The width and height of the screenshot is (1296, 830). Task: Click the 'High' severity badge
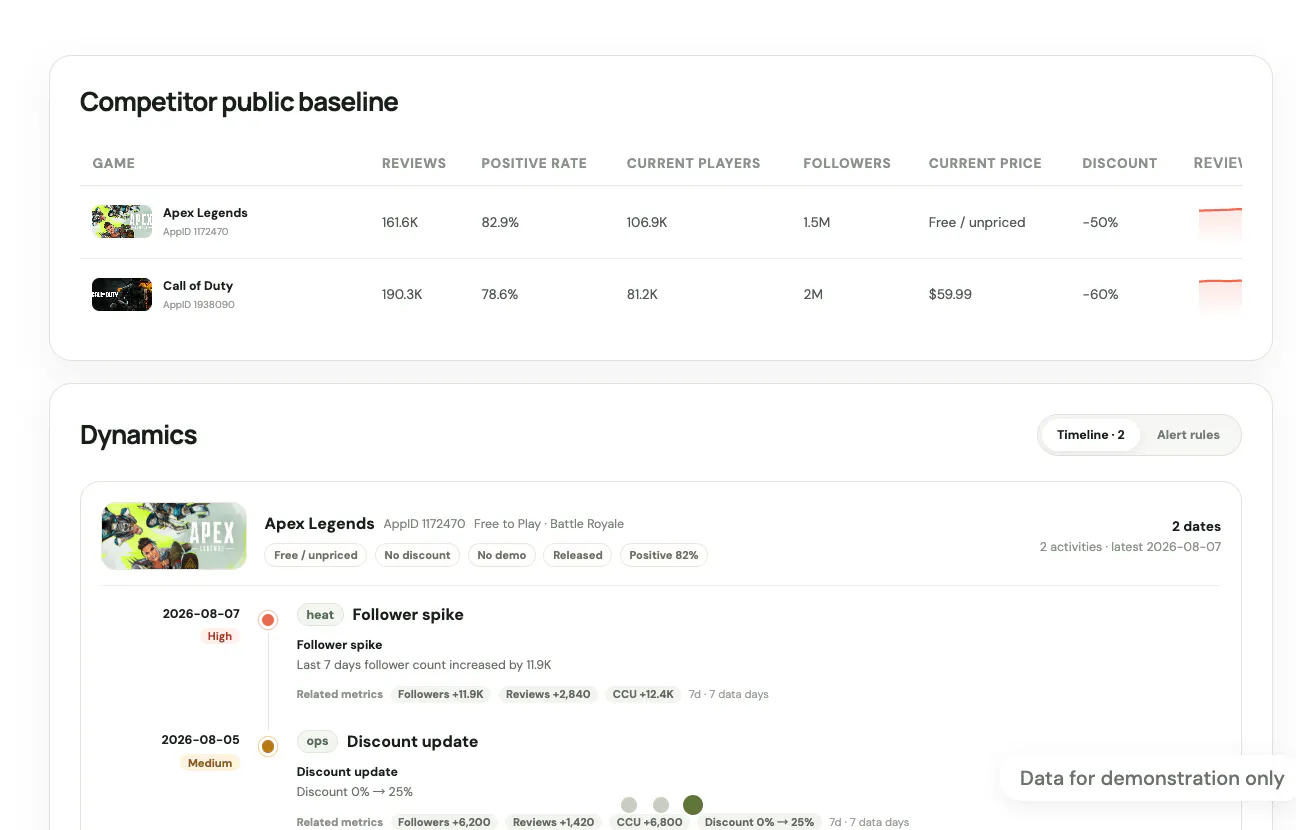tap(220, 636)
